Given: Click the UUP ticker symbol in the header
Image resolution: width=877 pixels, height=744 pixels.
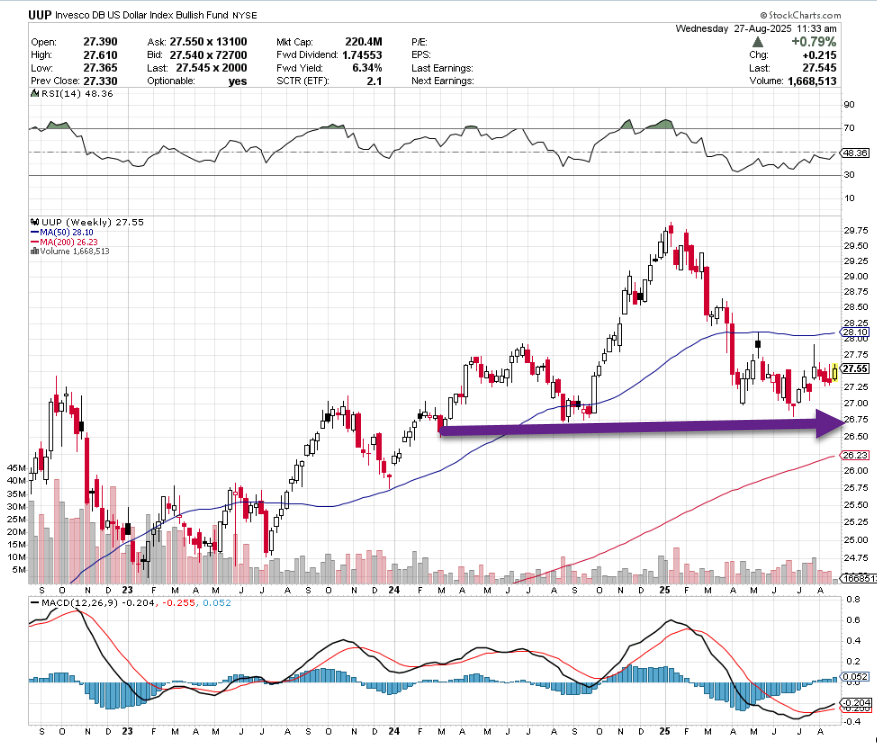Looking at the screenshot, I should (40, 15).
